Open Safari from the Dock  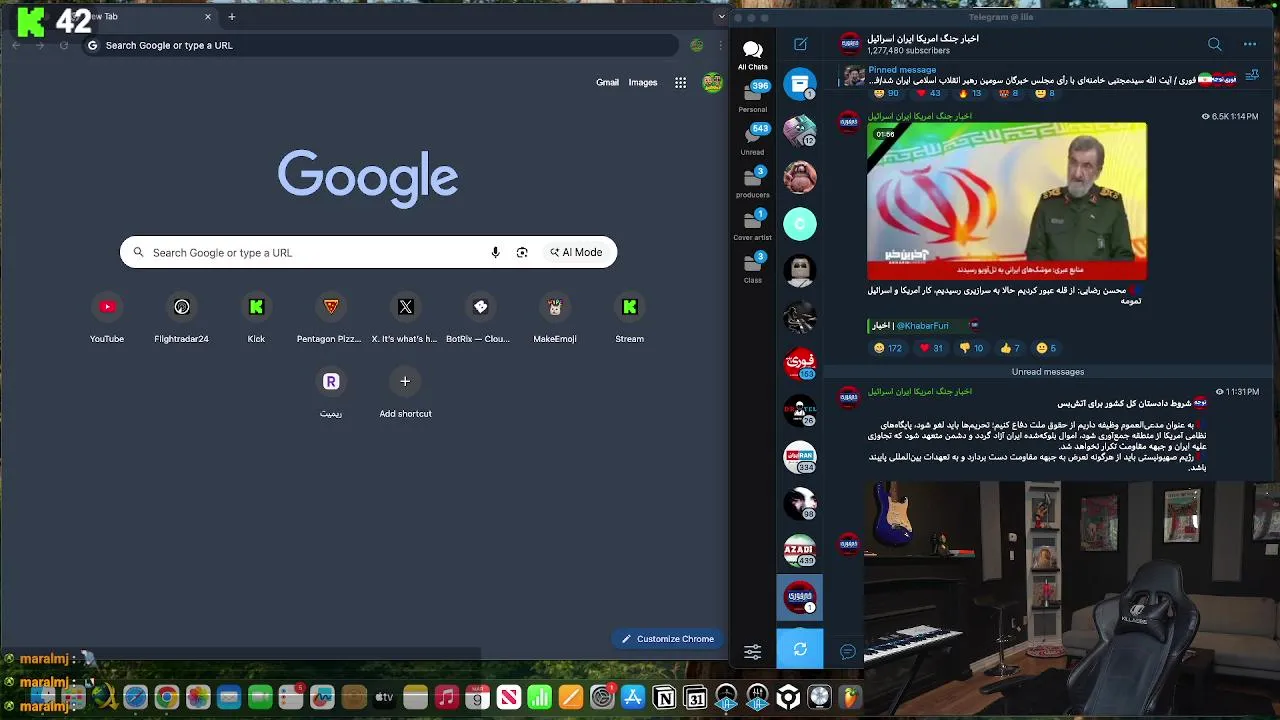pos(135,698)
